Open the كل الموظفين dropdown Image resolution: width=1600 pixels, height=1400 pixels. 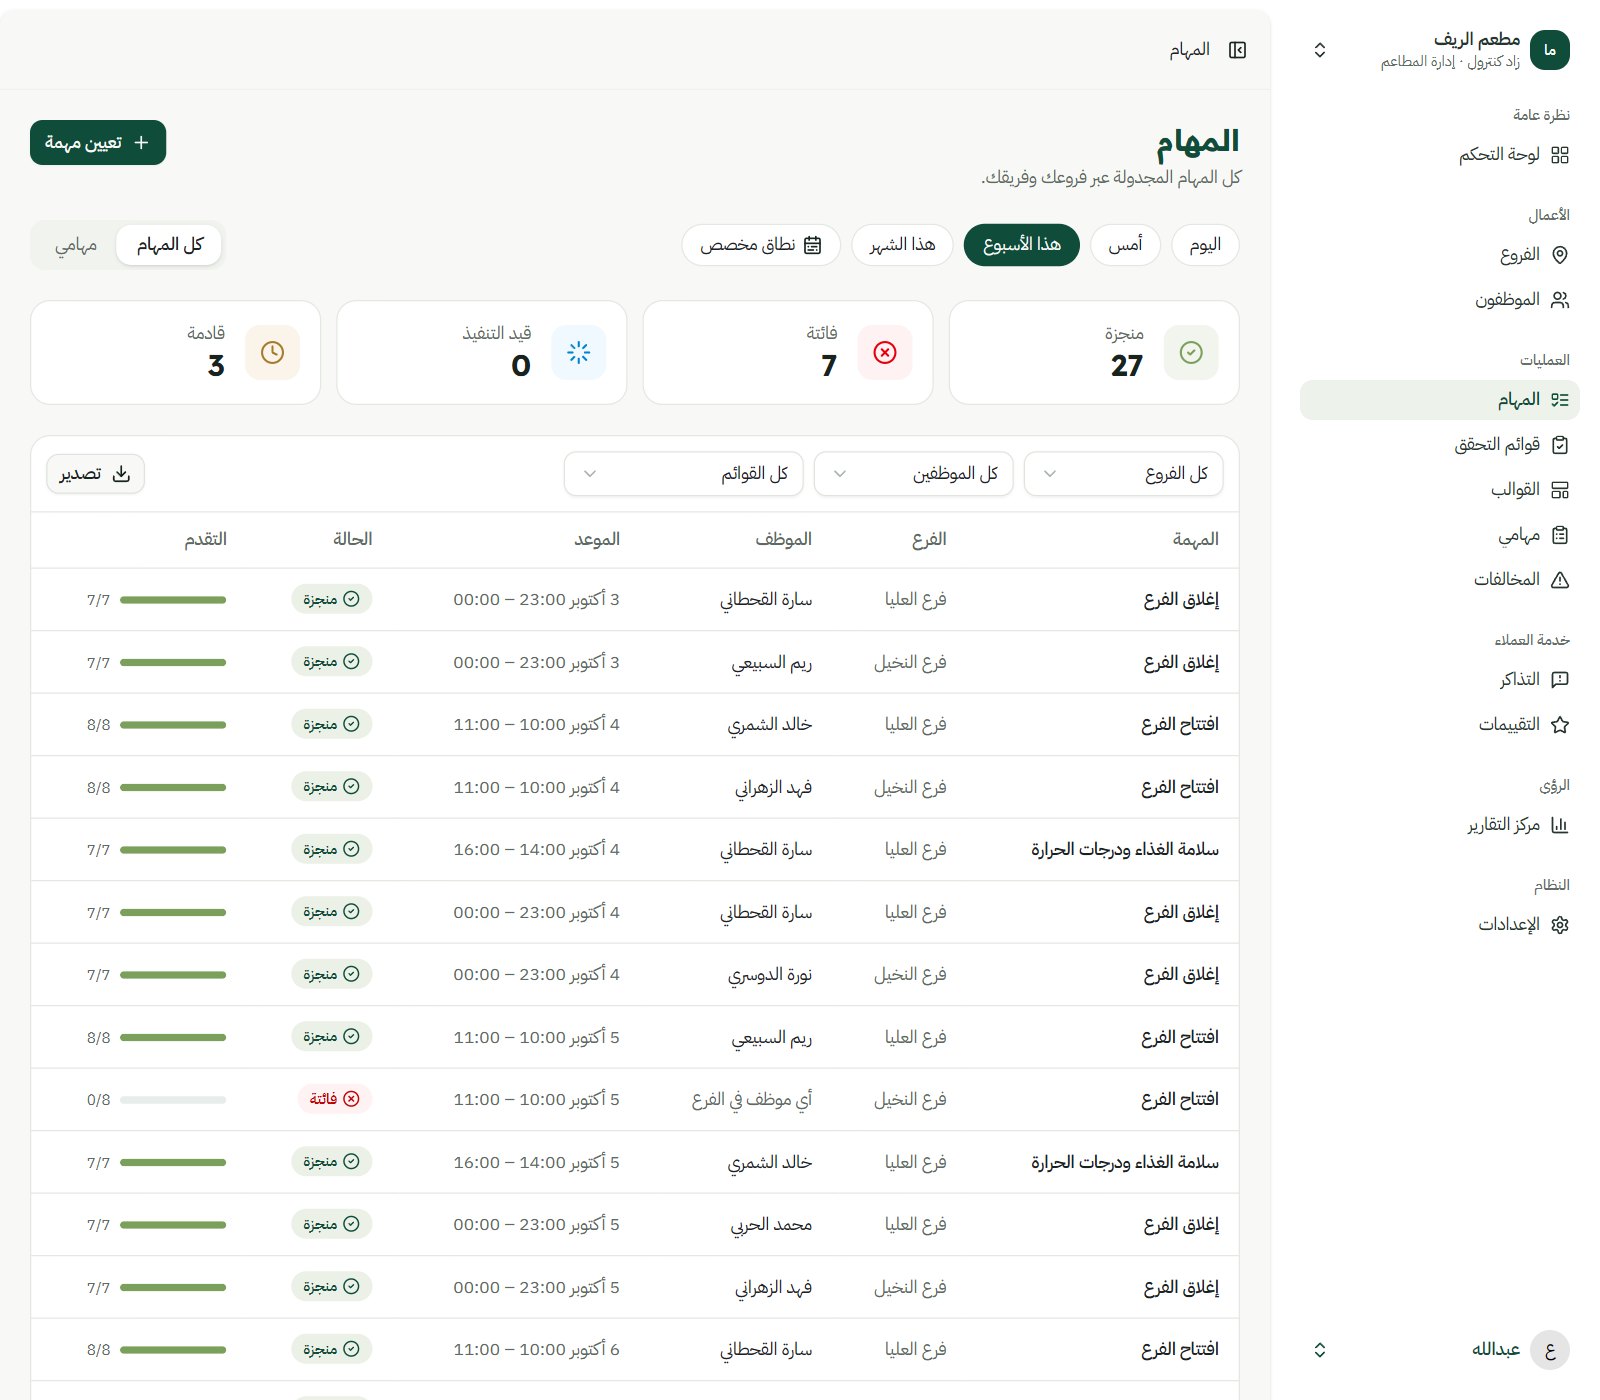pyautogui.click(x=914, y=474)
